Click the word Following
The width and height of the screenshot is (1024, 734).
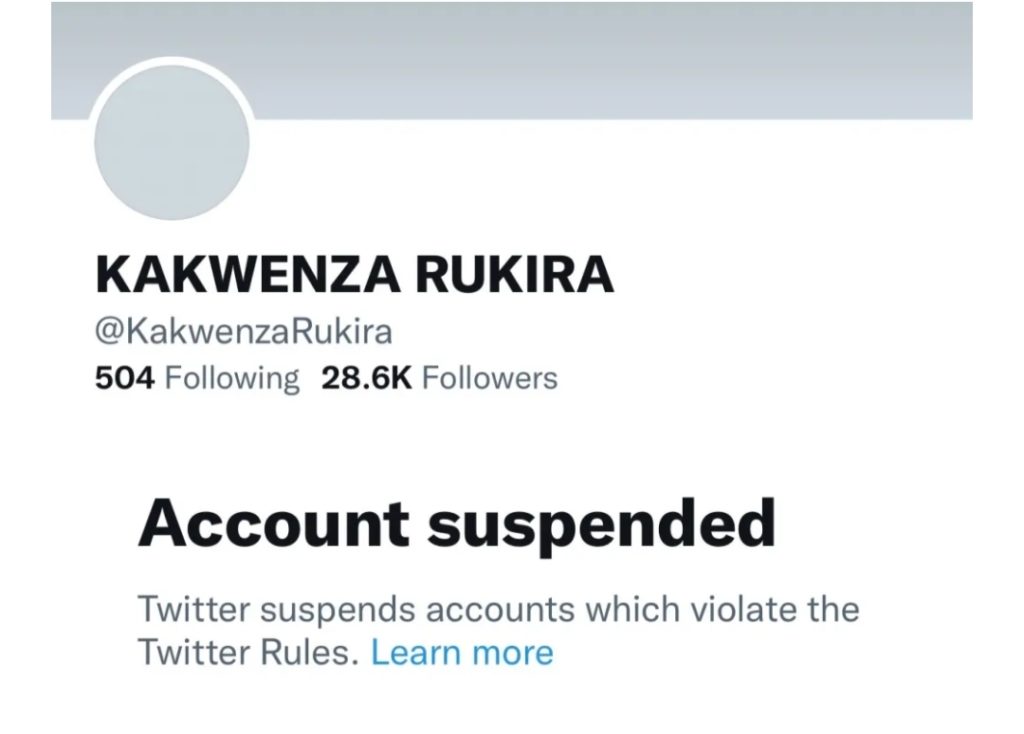point(231,379)
